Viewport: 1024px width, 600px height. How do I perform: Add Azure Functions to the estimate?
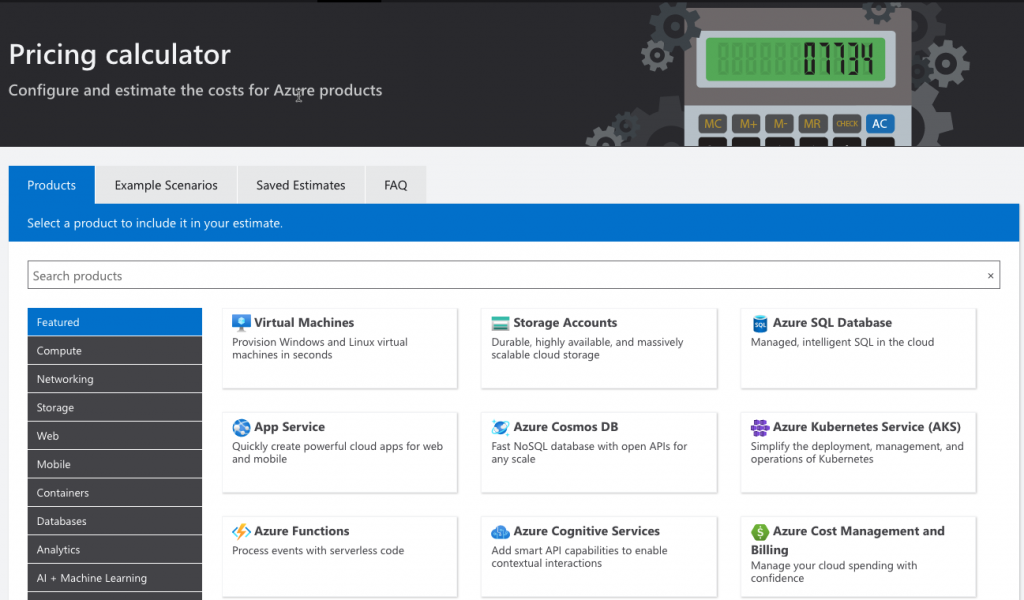(x=340, y=557)
